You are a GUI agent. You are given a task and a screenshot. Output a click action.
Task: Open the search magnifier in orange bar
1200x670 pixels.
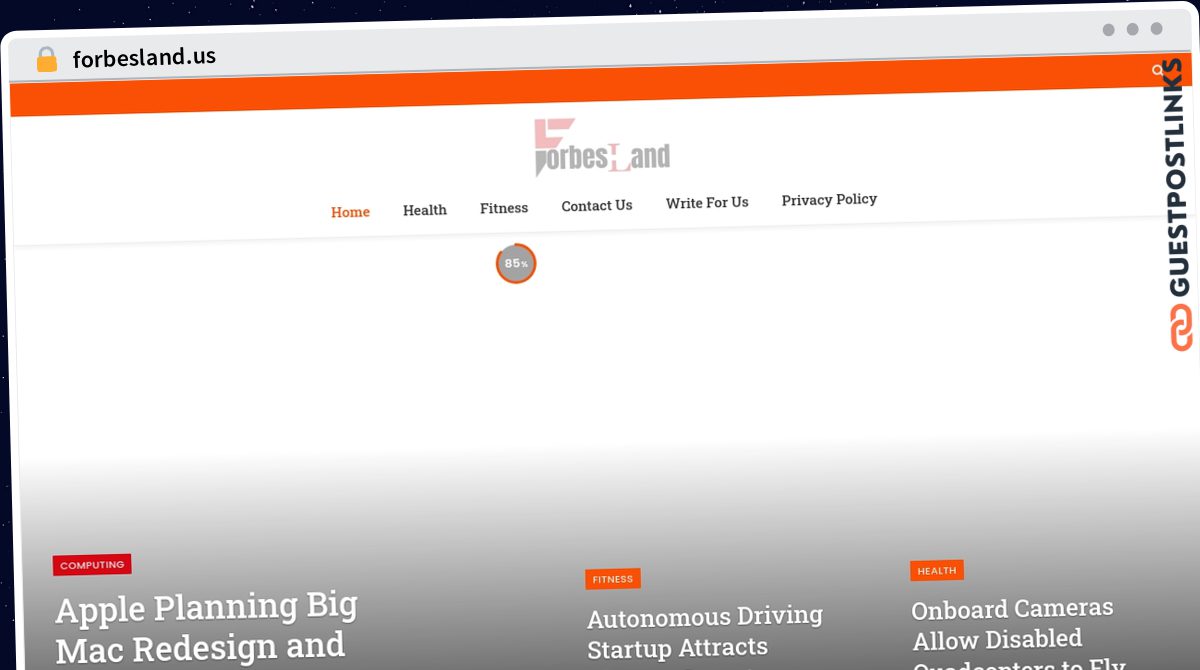coord(1158,70)
